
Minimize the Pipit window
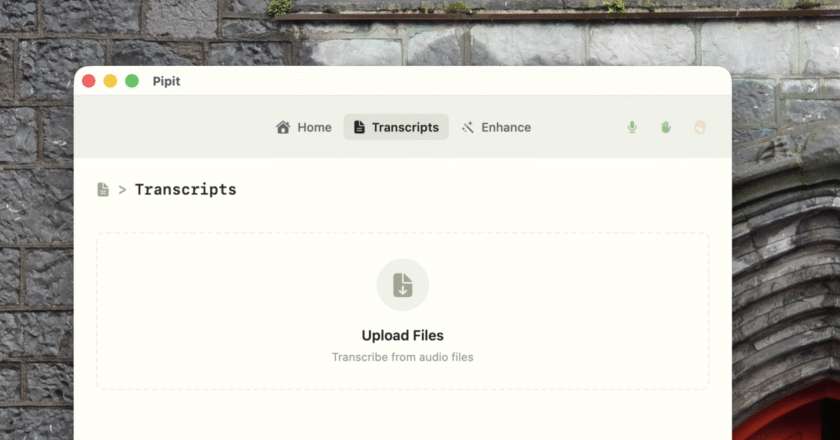point(110,81)
